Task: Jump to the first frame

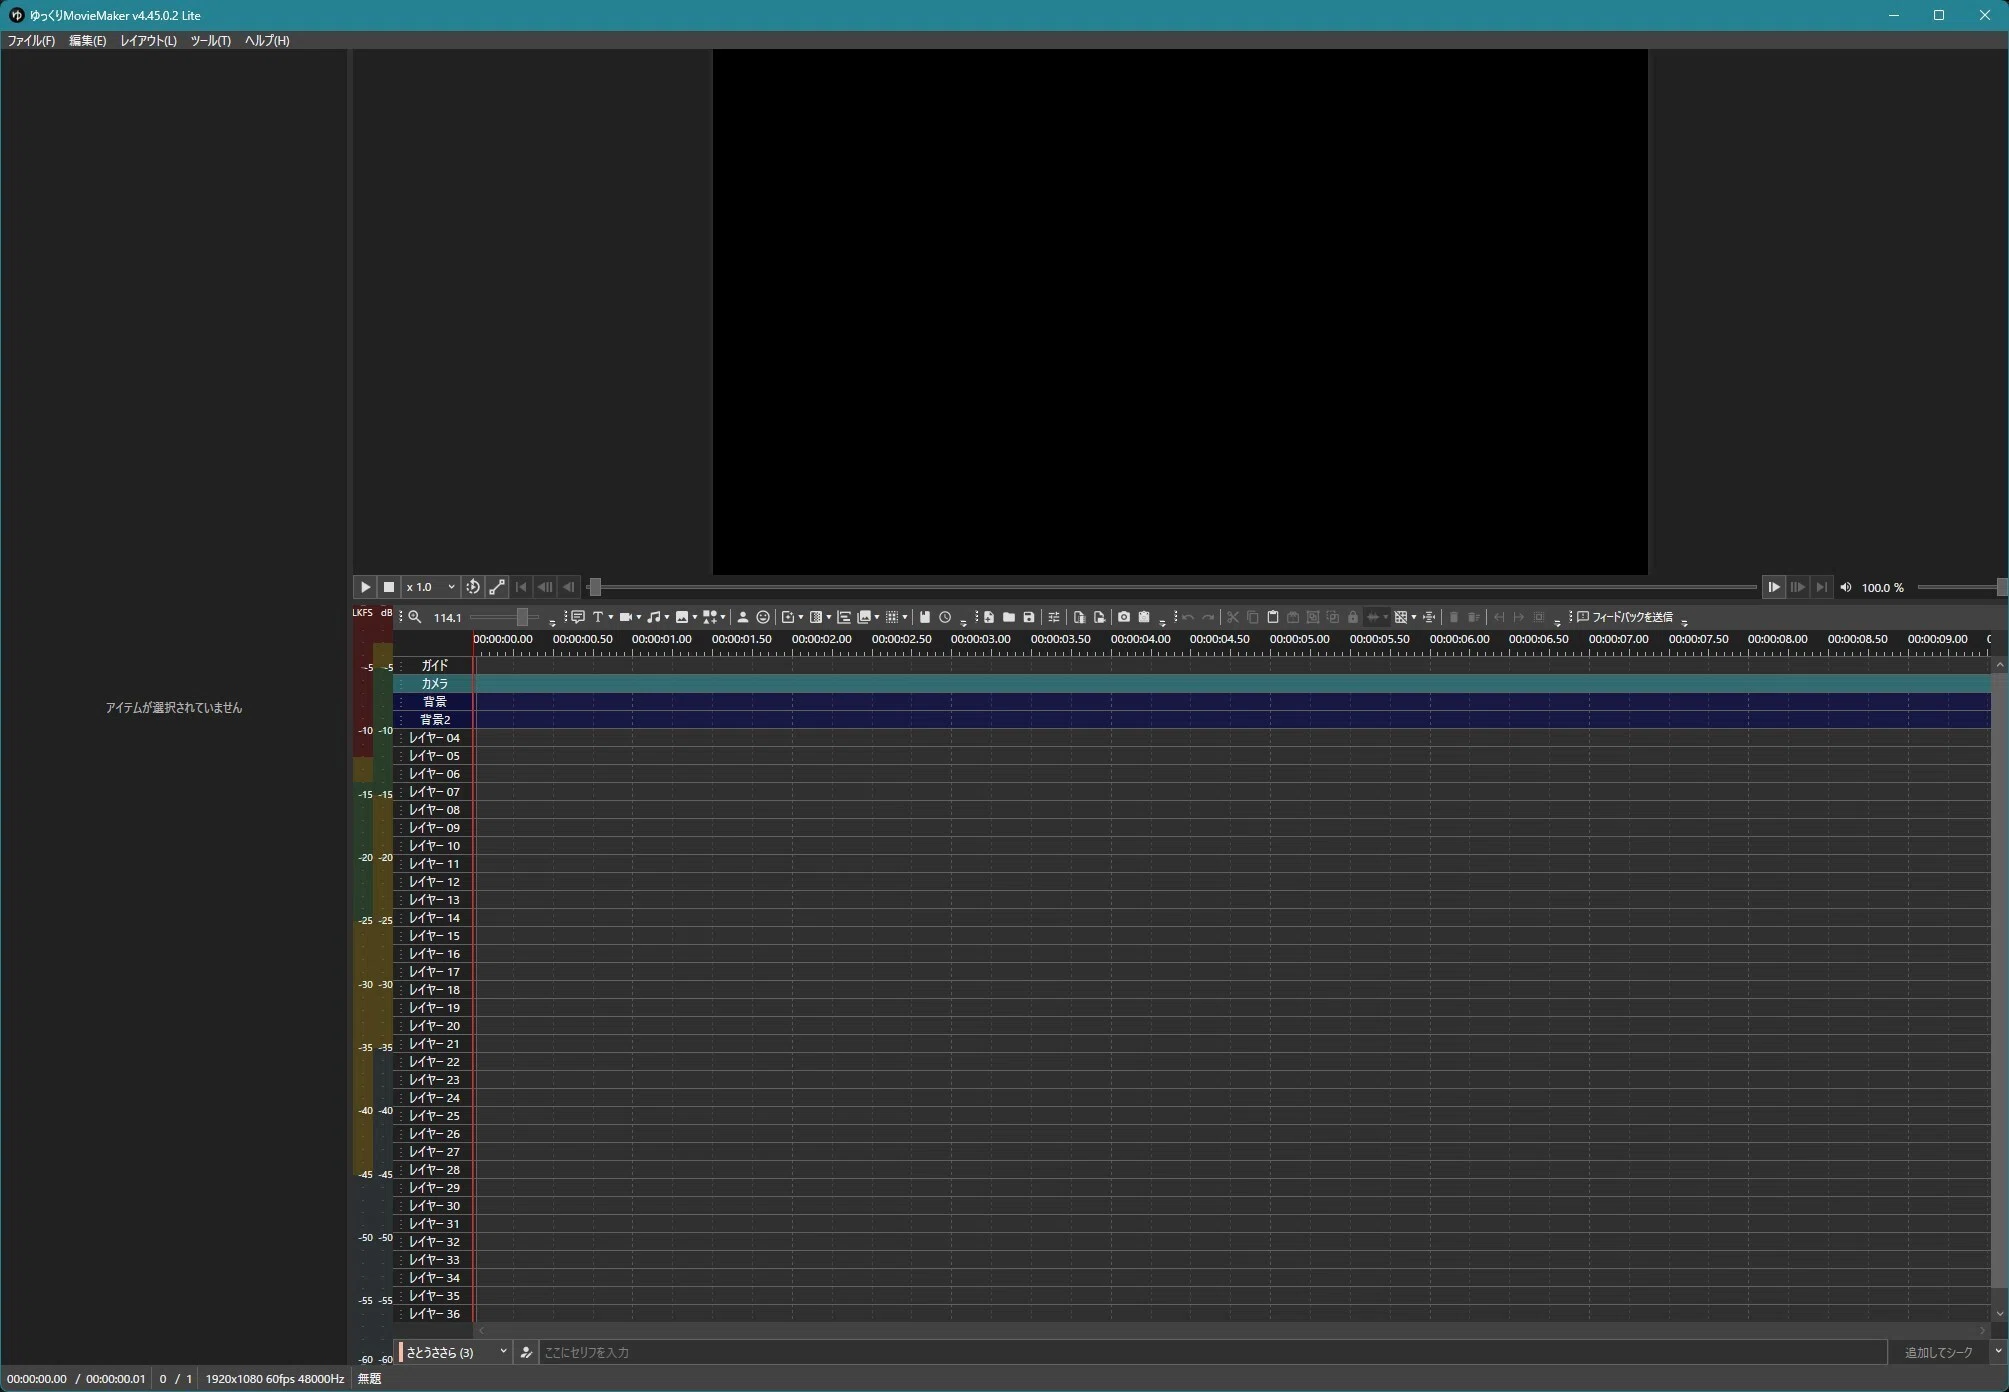Action: 521,587
